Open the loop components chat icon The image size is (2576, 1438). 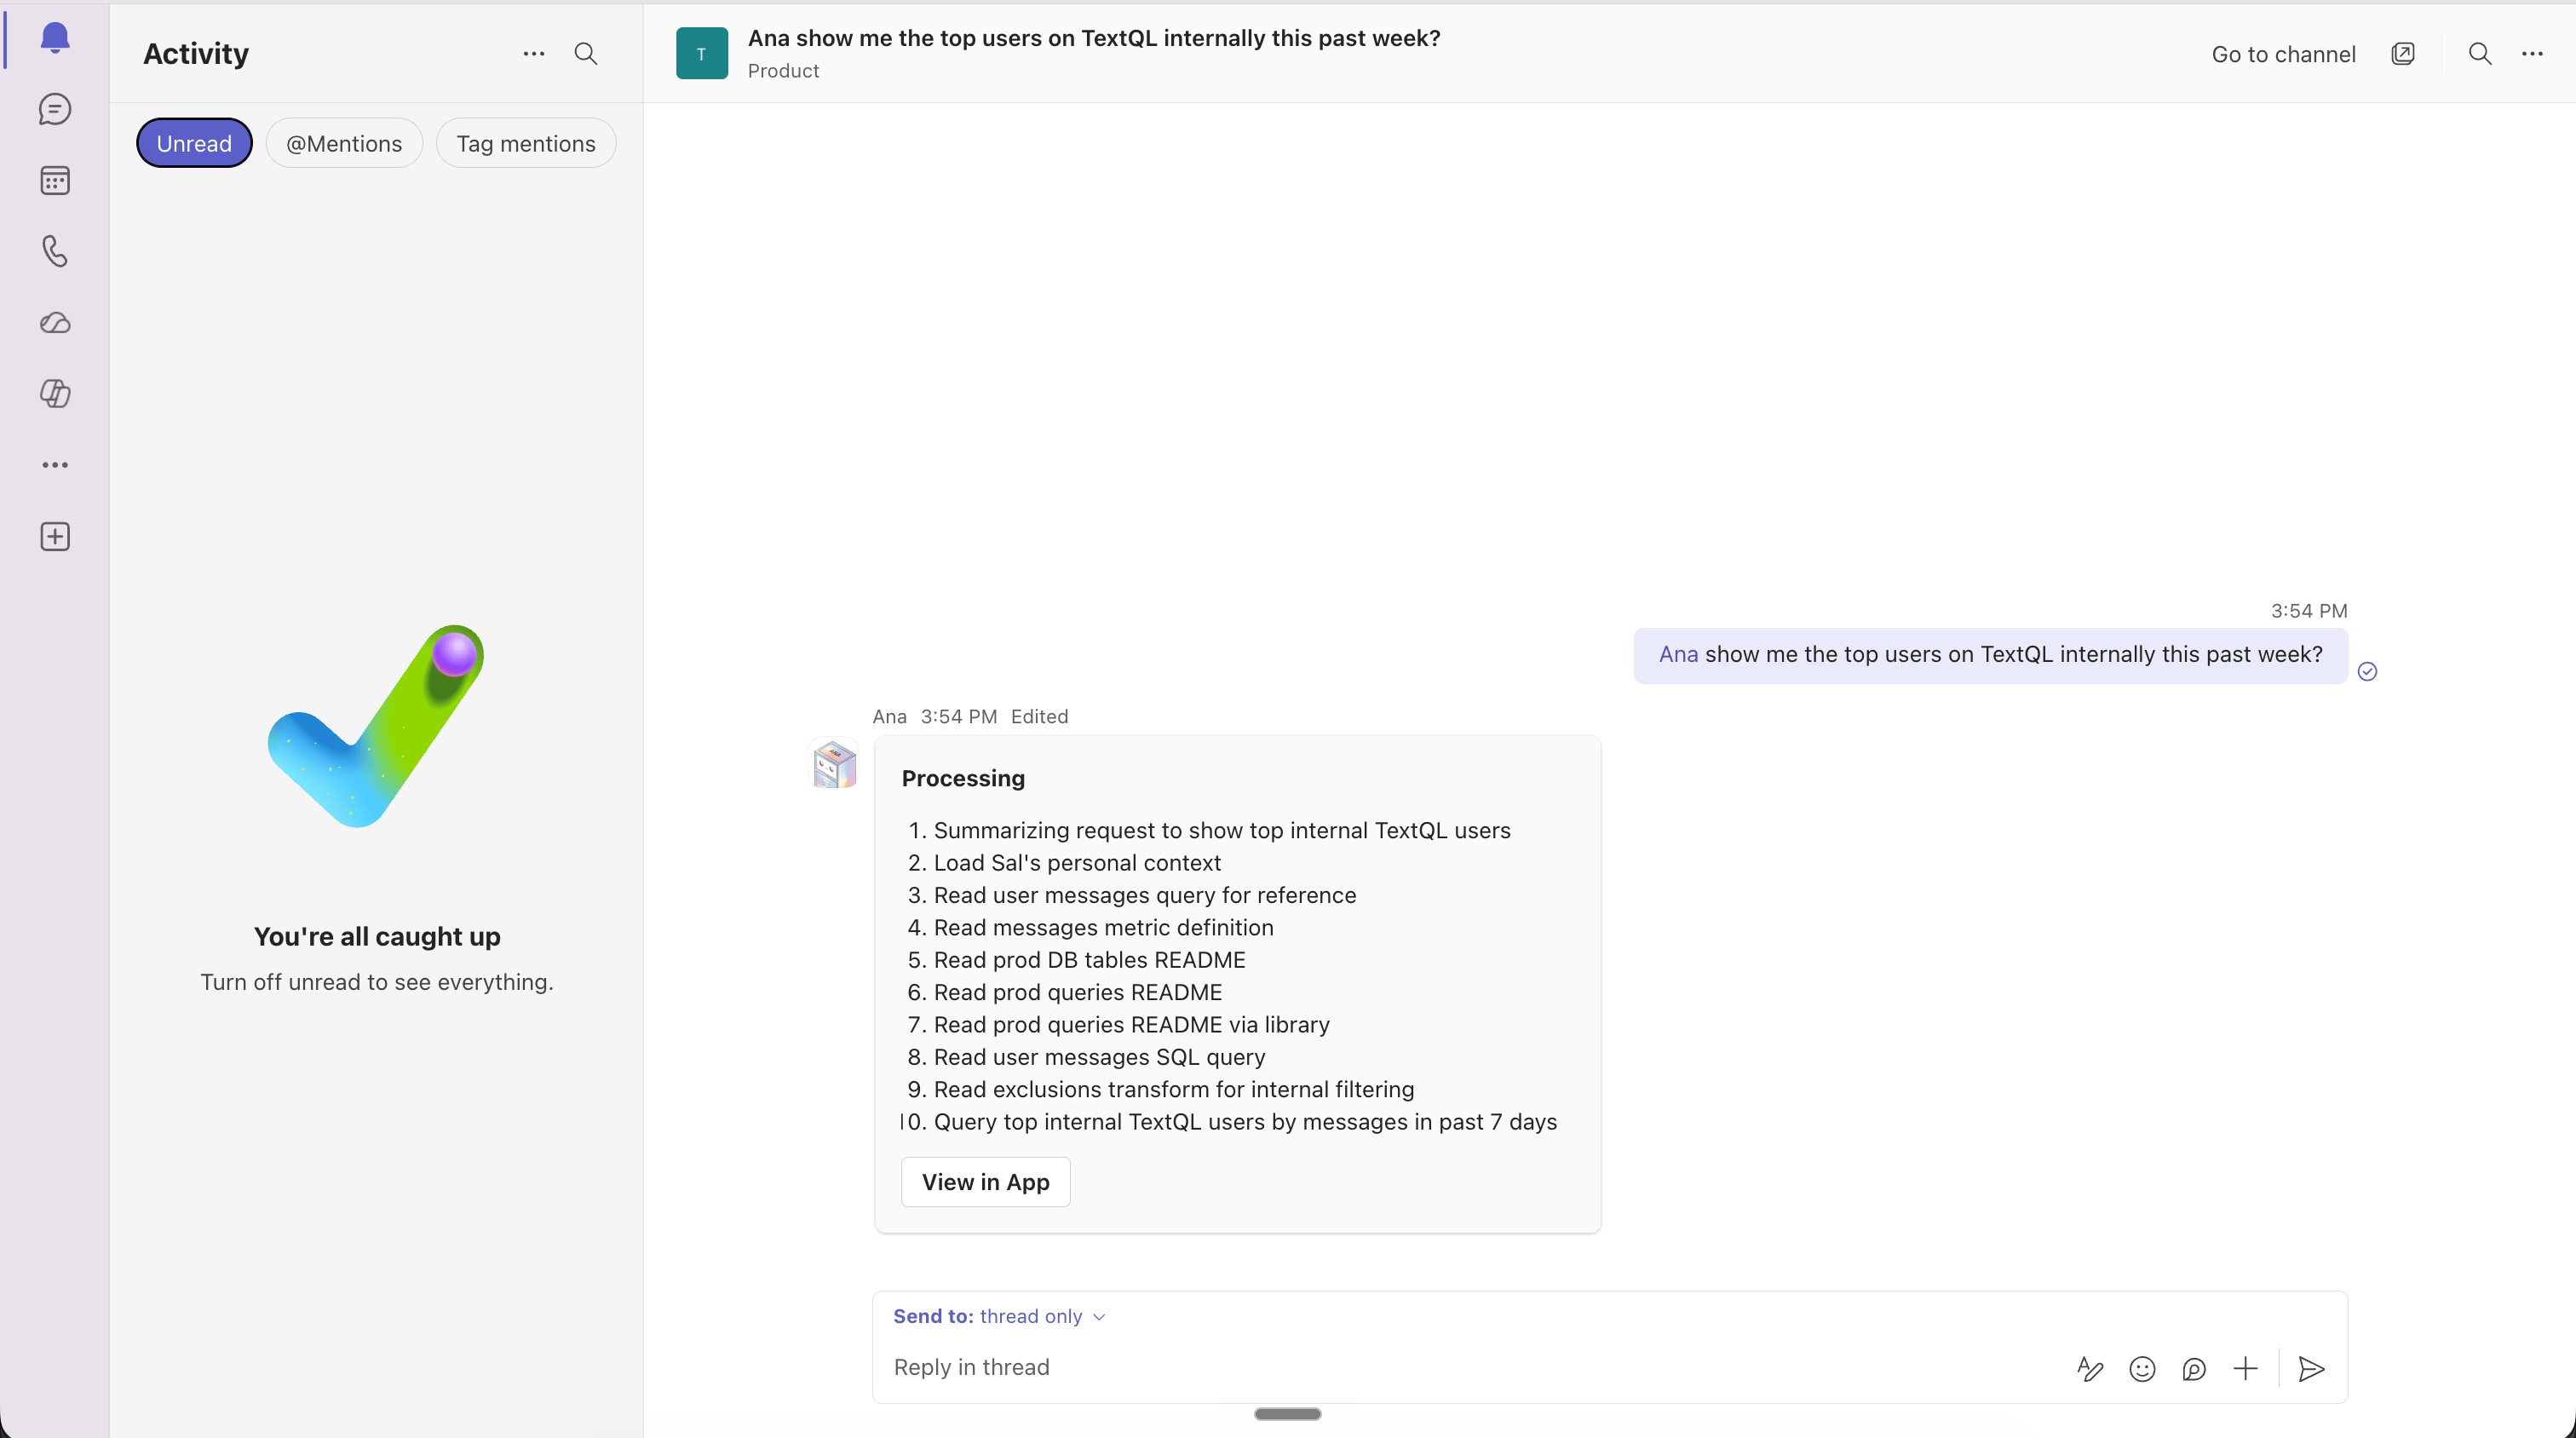pyautogui.click(x=2194, y=1368)
